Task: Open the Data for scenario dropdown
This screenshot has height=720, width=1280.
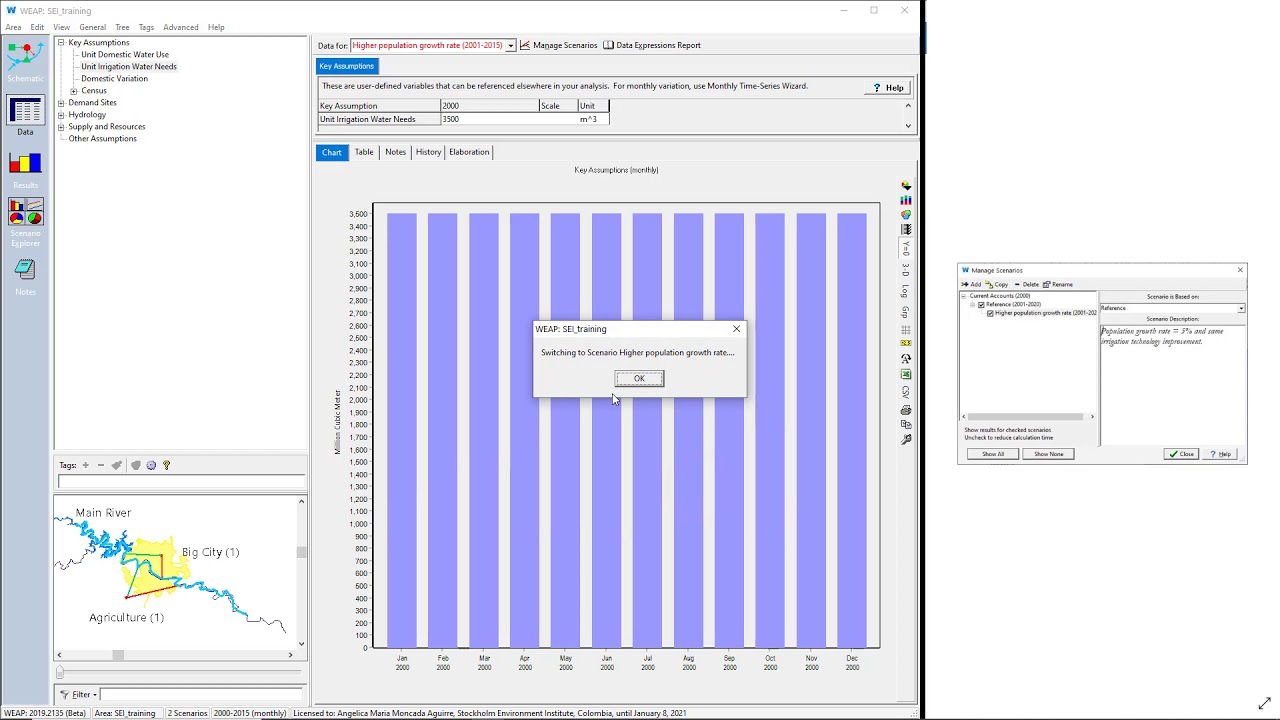Action: click(x=510, y=45)
